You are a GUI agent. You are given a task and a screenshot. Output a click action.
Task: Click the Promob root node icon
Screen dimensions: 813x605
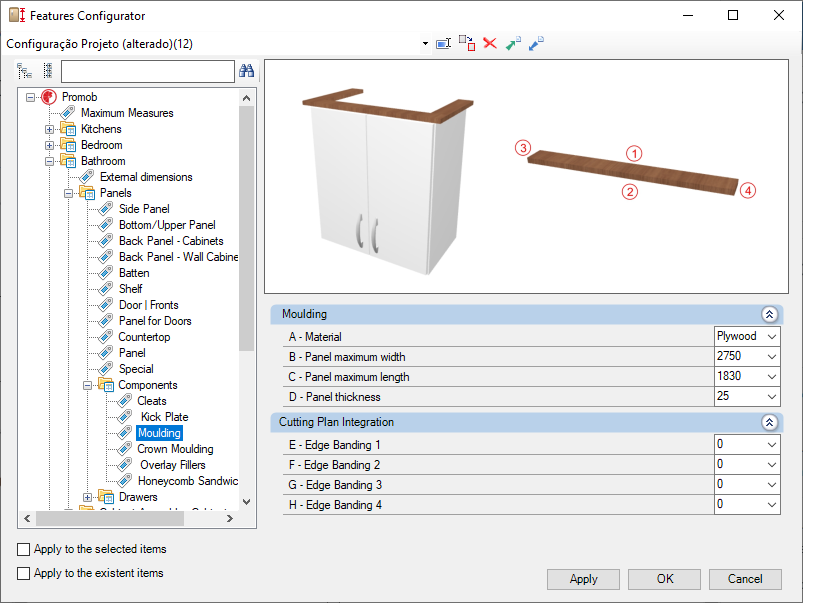click(49, 97)
